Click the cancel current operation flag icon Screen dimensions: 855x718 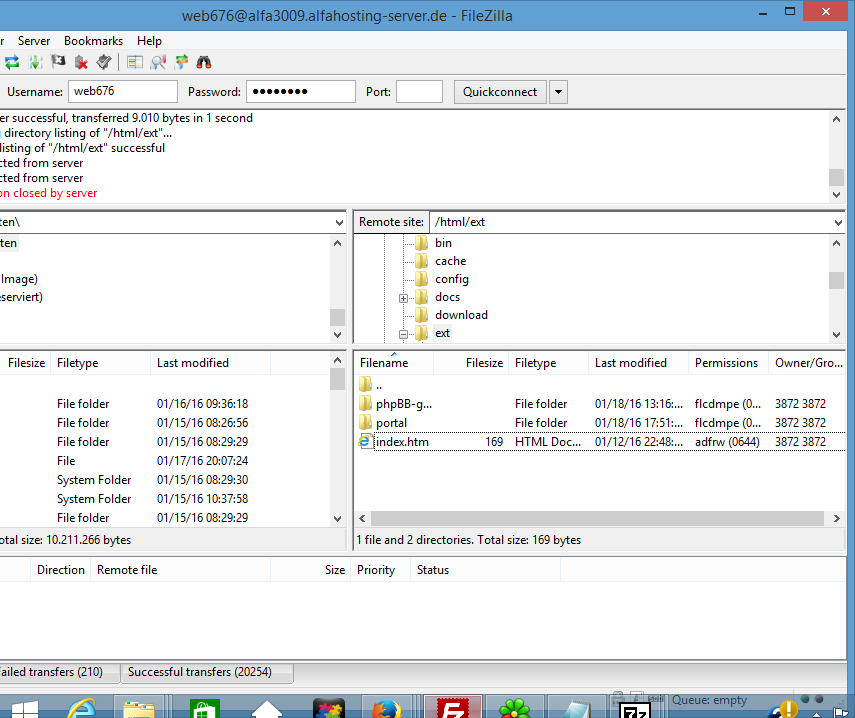58,62
